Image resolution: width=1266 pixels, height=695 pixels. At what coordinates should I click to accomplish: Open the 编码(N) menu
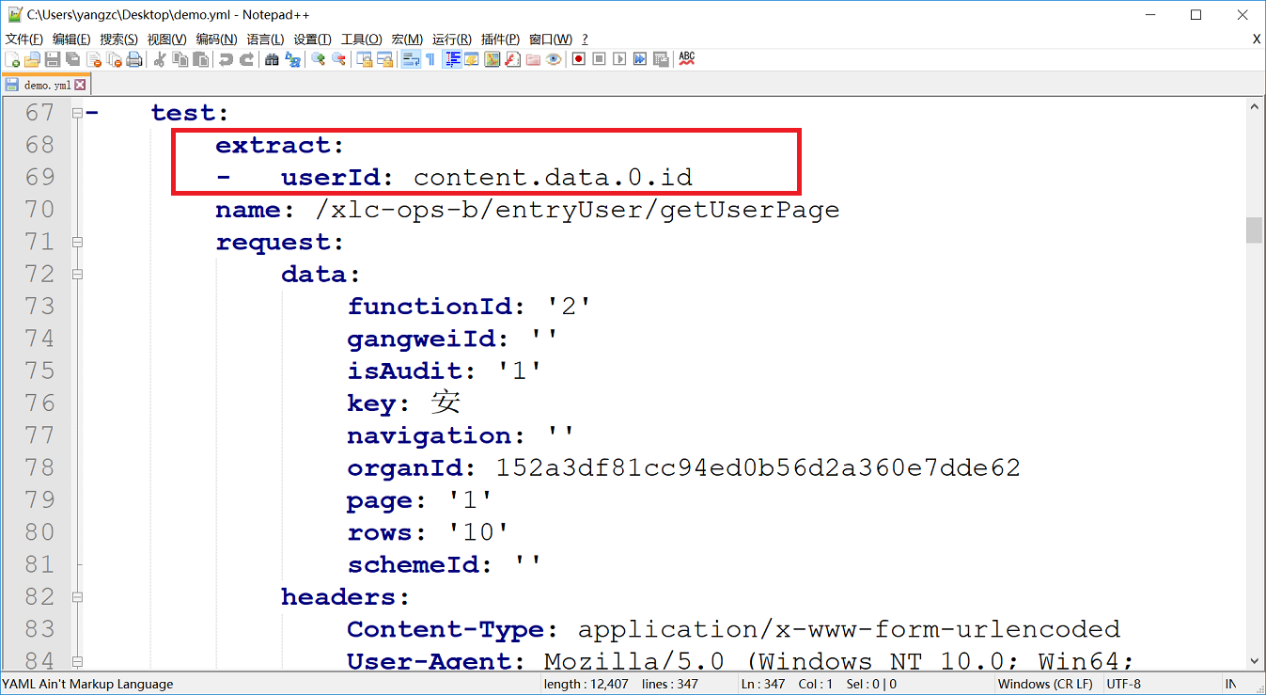click(x=216, y=39)
